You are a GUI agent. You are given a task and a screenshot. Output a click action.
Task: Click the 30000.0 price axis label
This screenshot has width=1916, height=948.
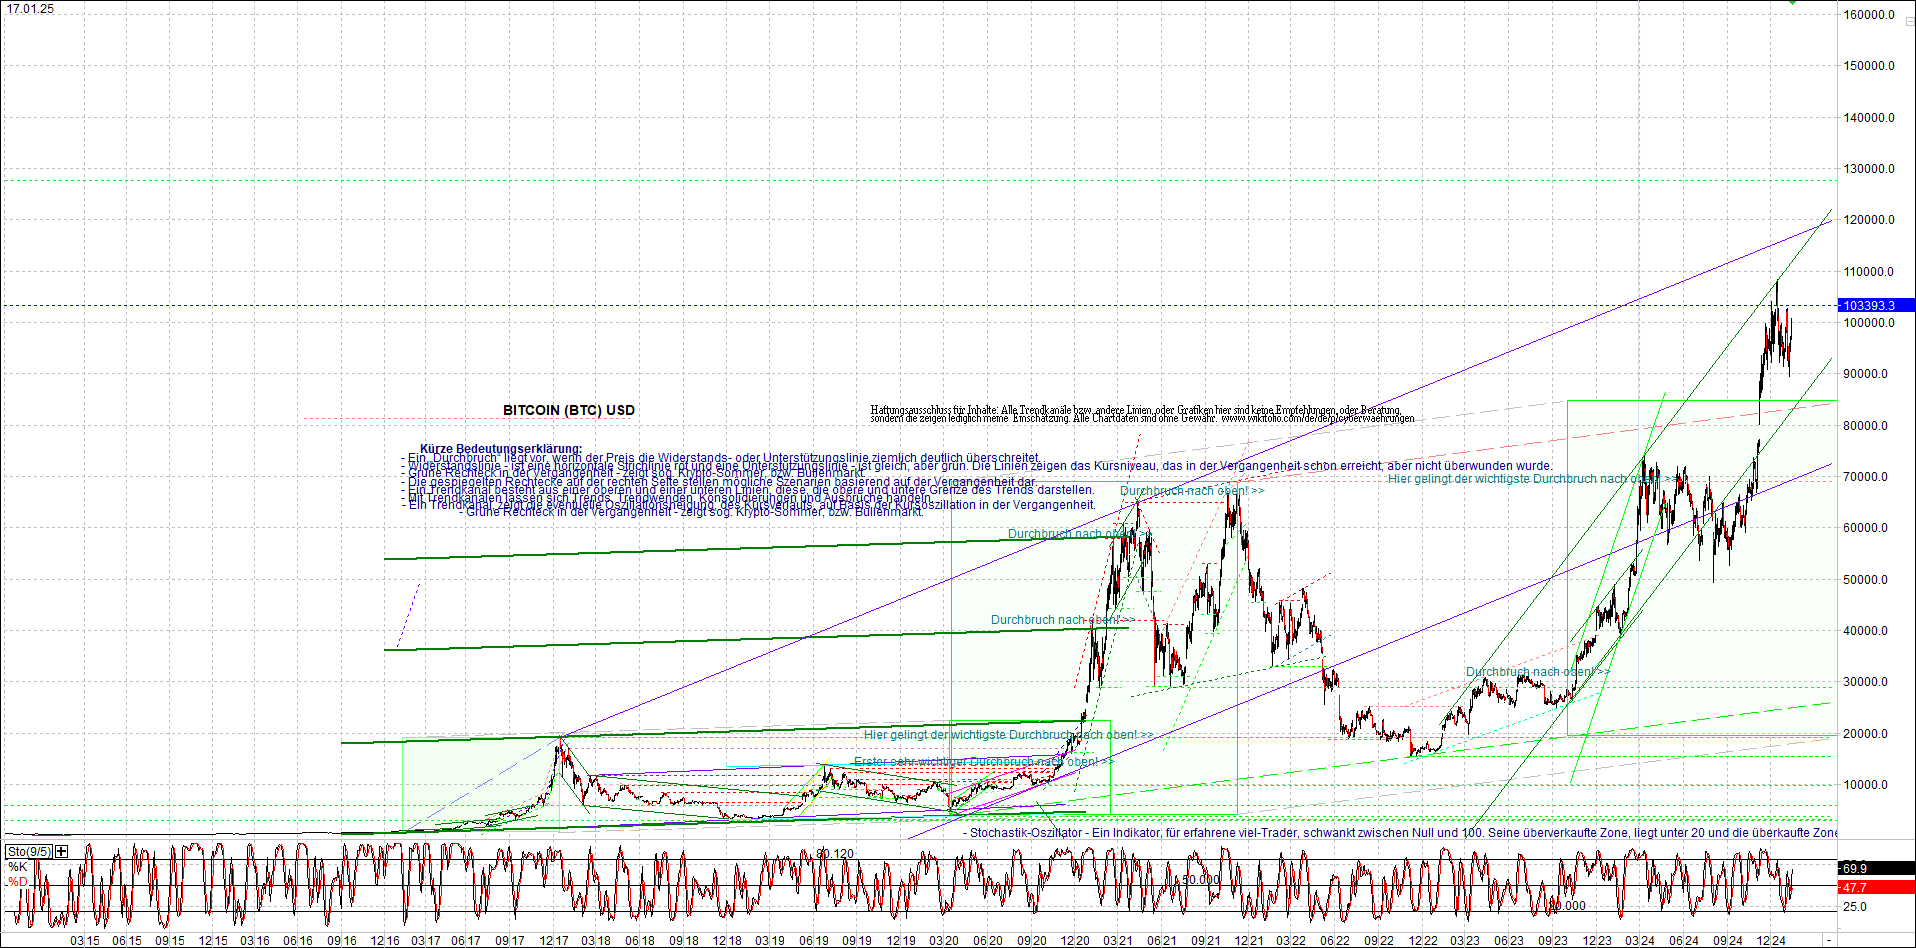point(1866,682)
